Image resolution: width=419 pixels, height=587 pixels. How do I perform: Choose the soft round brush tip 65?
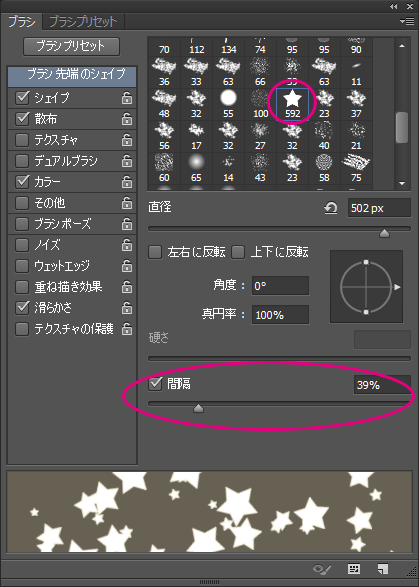196,168
